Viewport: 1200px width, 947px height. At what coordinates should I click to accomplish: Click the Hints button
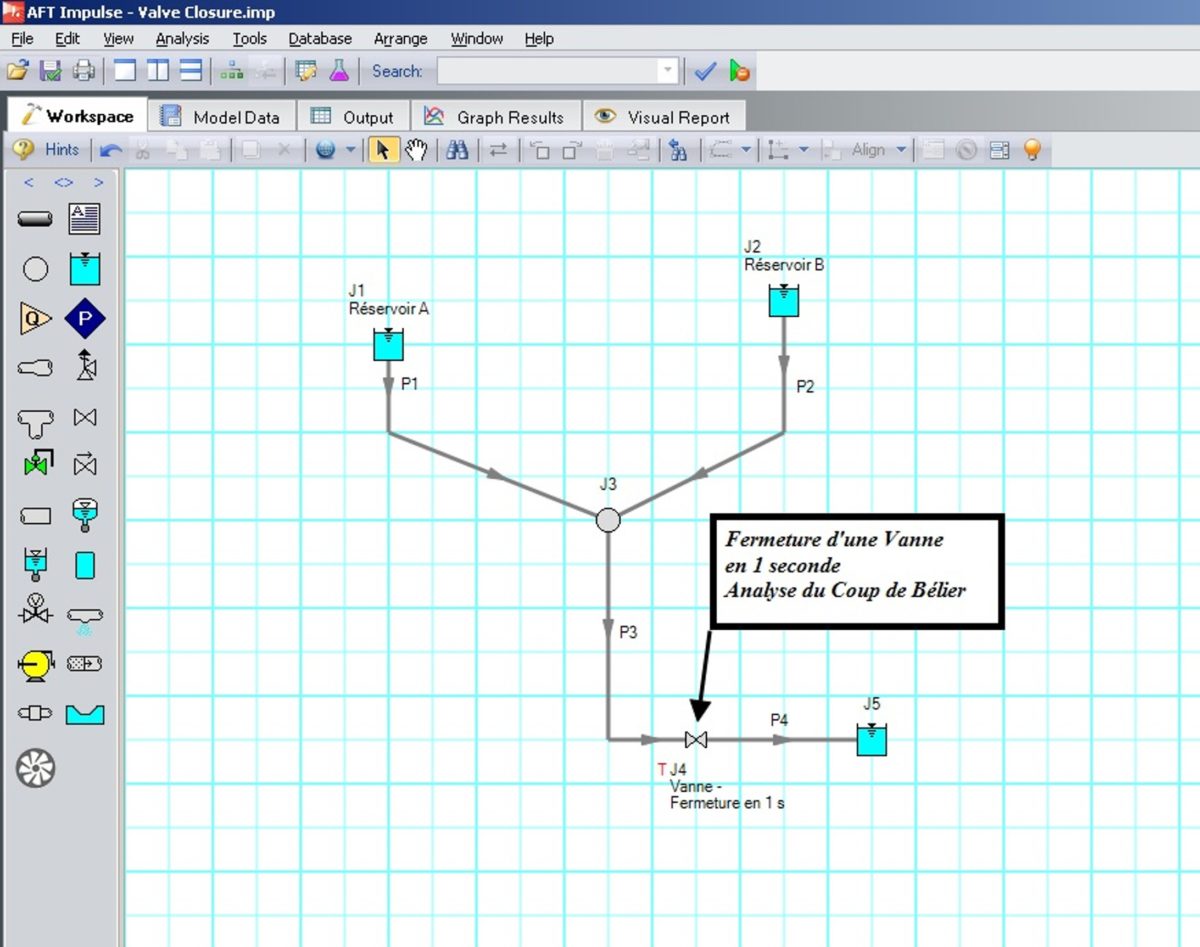47,150
